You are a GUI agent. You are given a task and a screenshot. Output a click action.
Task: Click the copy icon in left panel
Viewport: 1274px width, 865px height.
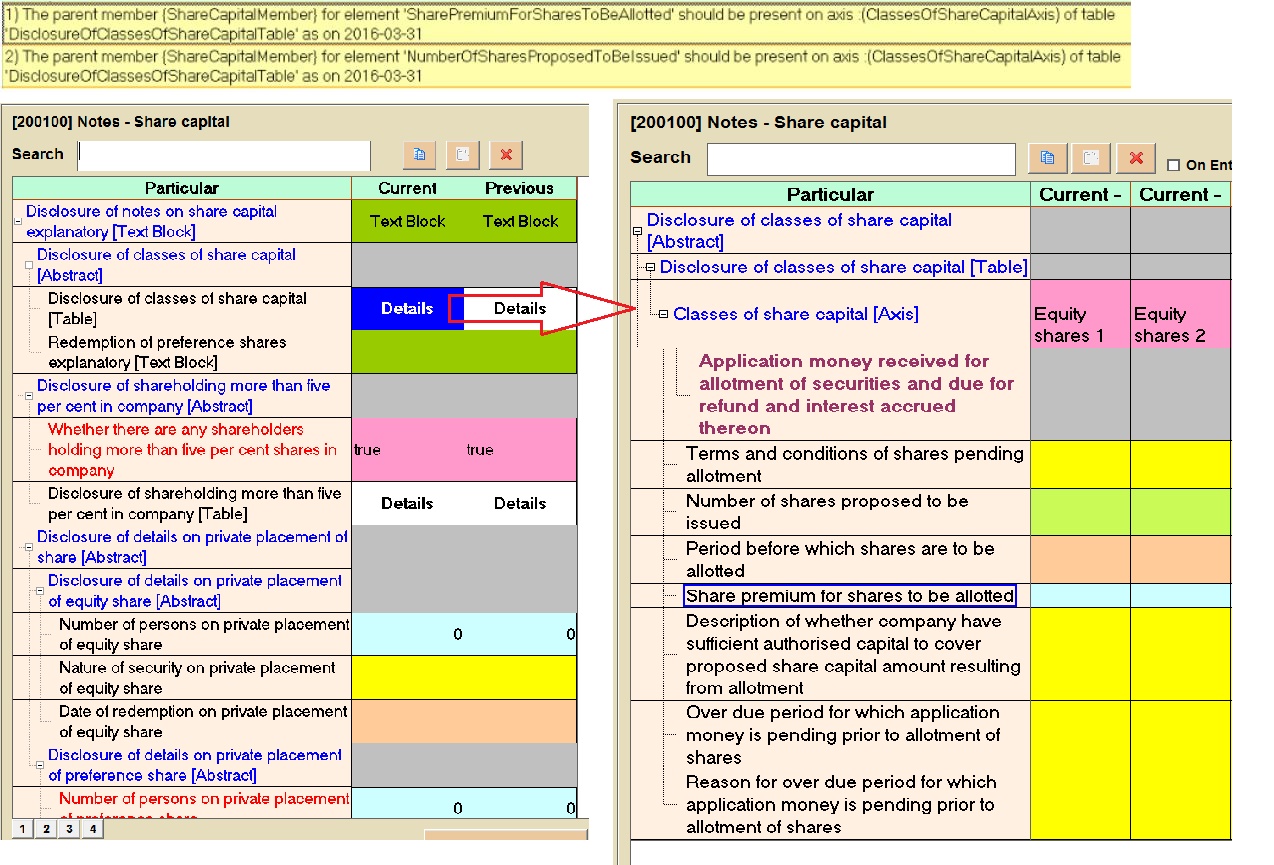(420, 155)
